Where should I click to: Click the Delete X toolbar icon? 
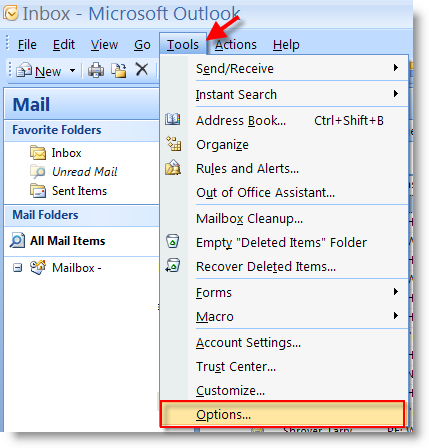click(x=142, y=70)
